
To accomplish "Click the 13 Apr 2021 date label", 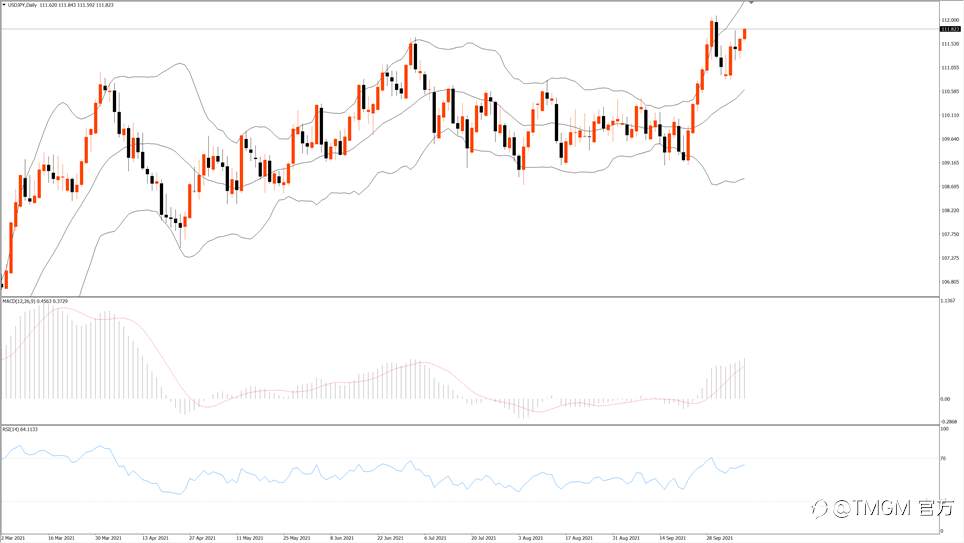I will 155,538.
